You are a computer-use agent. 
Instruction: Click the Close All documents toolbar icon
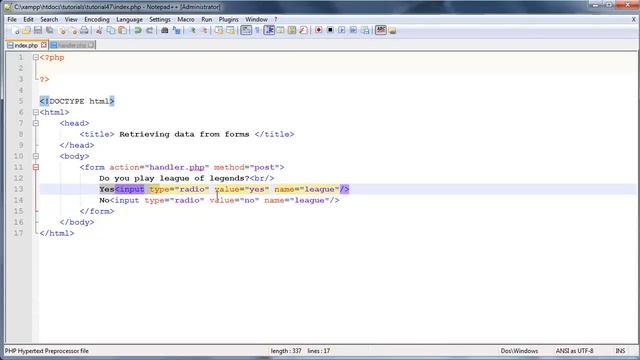tap(73, 31)
